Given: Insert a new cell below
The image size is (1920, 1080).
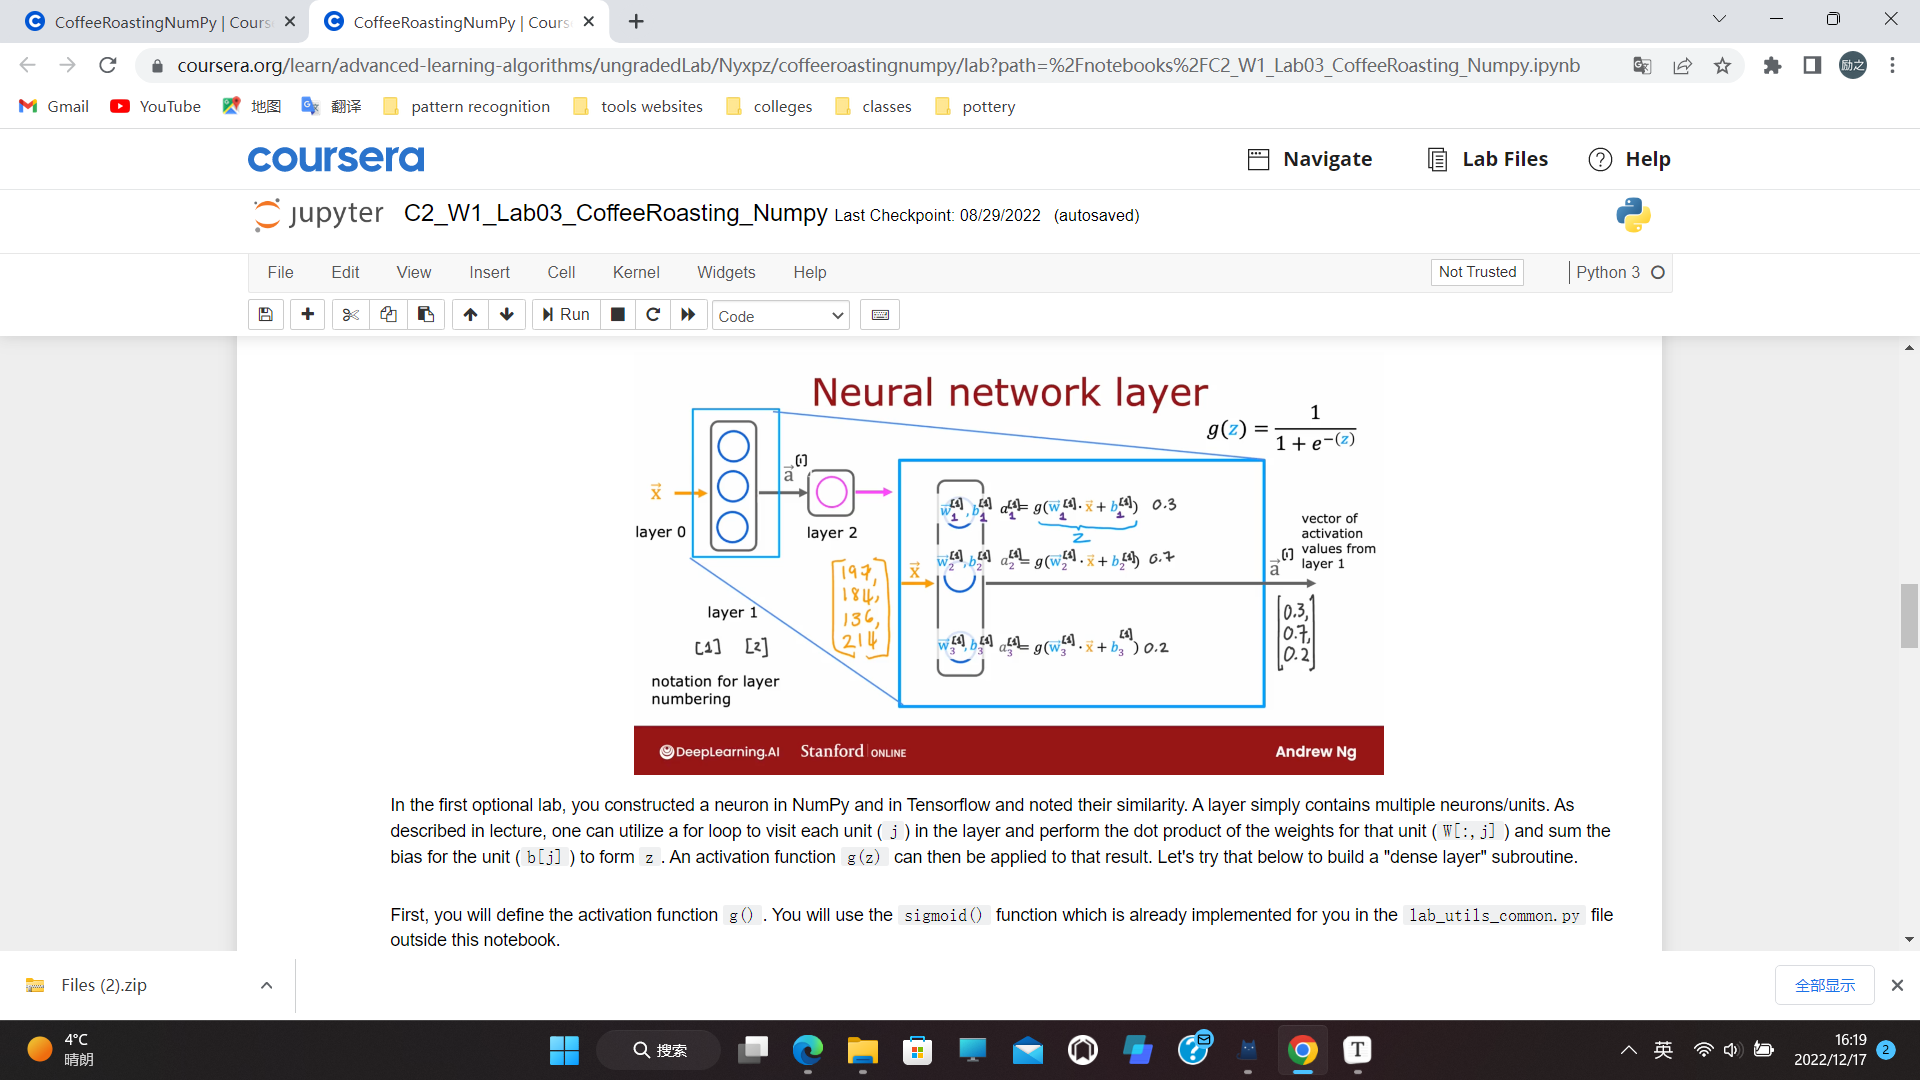Looking at the screenshot, I should [x=307, y=314].
